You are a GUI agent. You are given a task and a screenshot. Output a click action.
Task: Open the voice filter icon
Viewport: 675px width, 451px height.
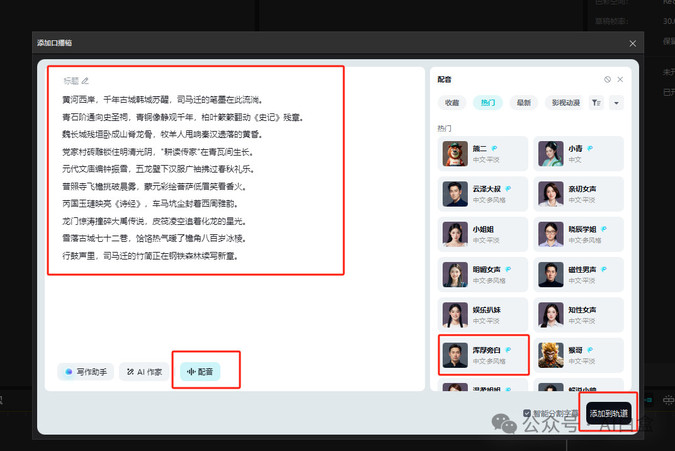click(597, 102)
